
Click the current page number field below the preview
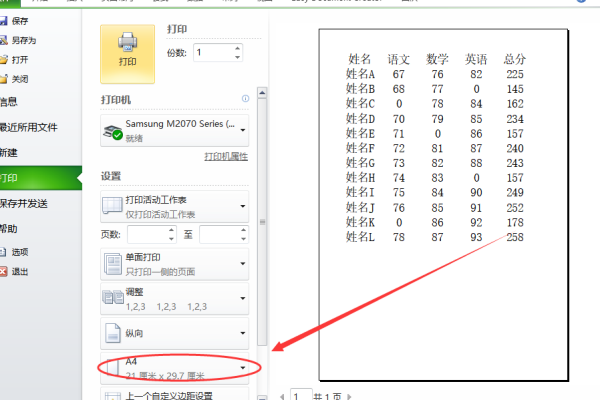pyautogui.click(x=301, y=395)
